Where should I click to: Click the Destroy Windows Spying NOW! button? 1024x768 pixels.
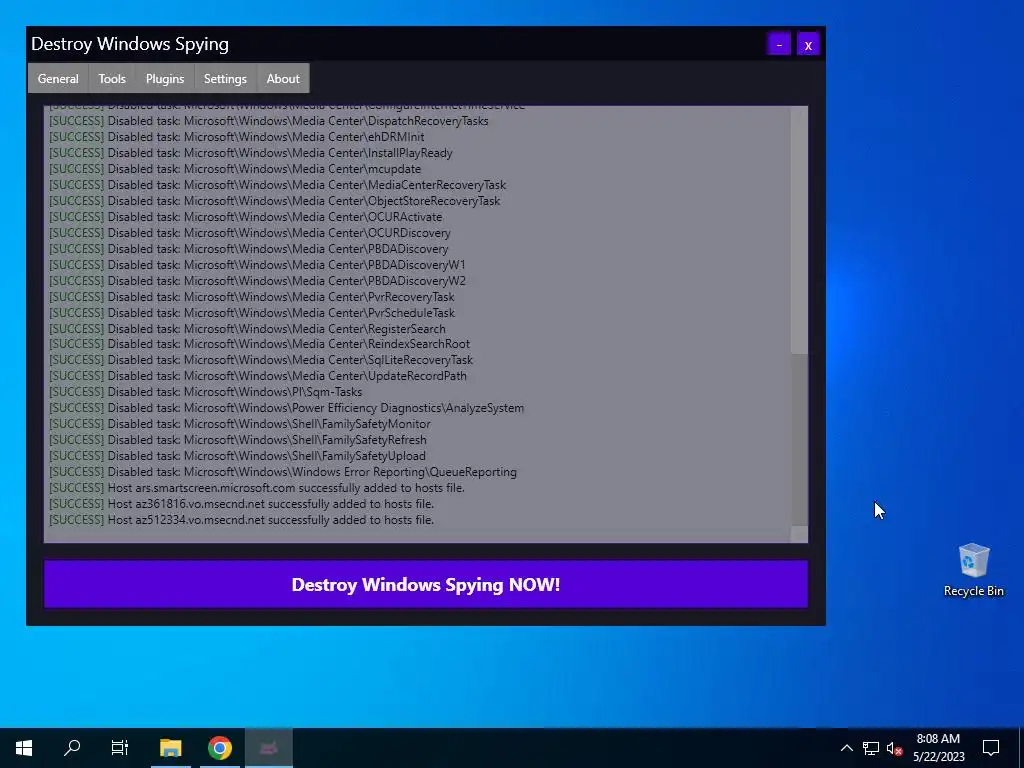tap(426, 584)
